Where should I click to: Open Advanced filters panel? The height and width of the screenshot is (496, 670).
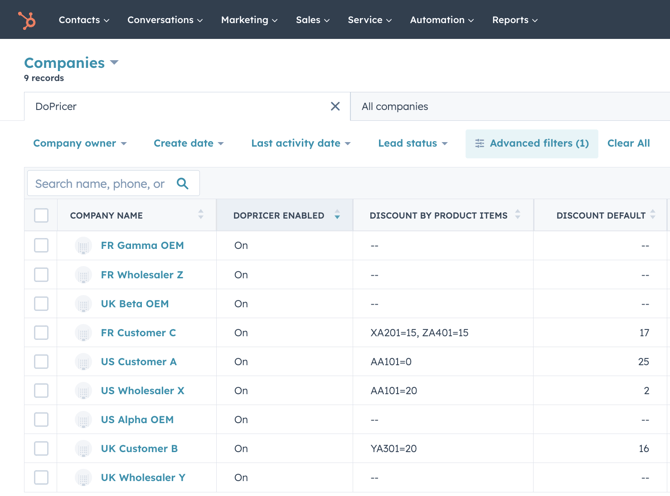tap(531, 143)
